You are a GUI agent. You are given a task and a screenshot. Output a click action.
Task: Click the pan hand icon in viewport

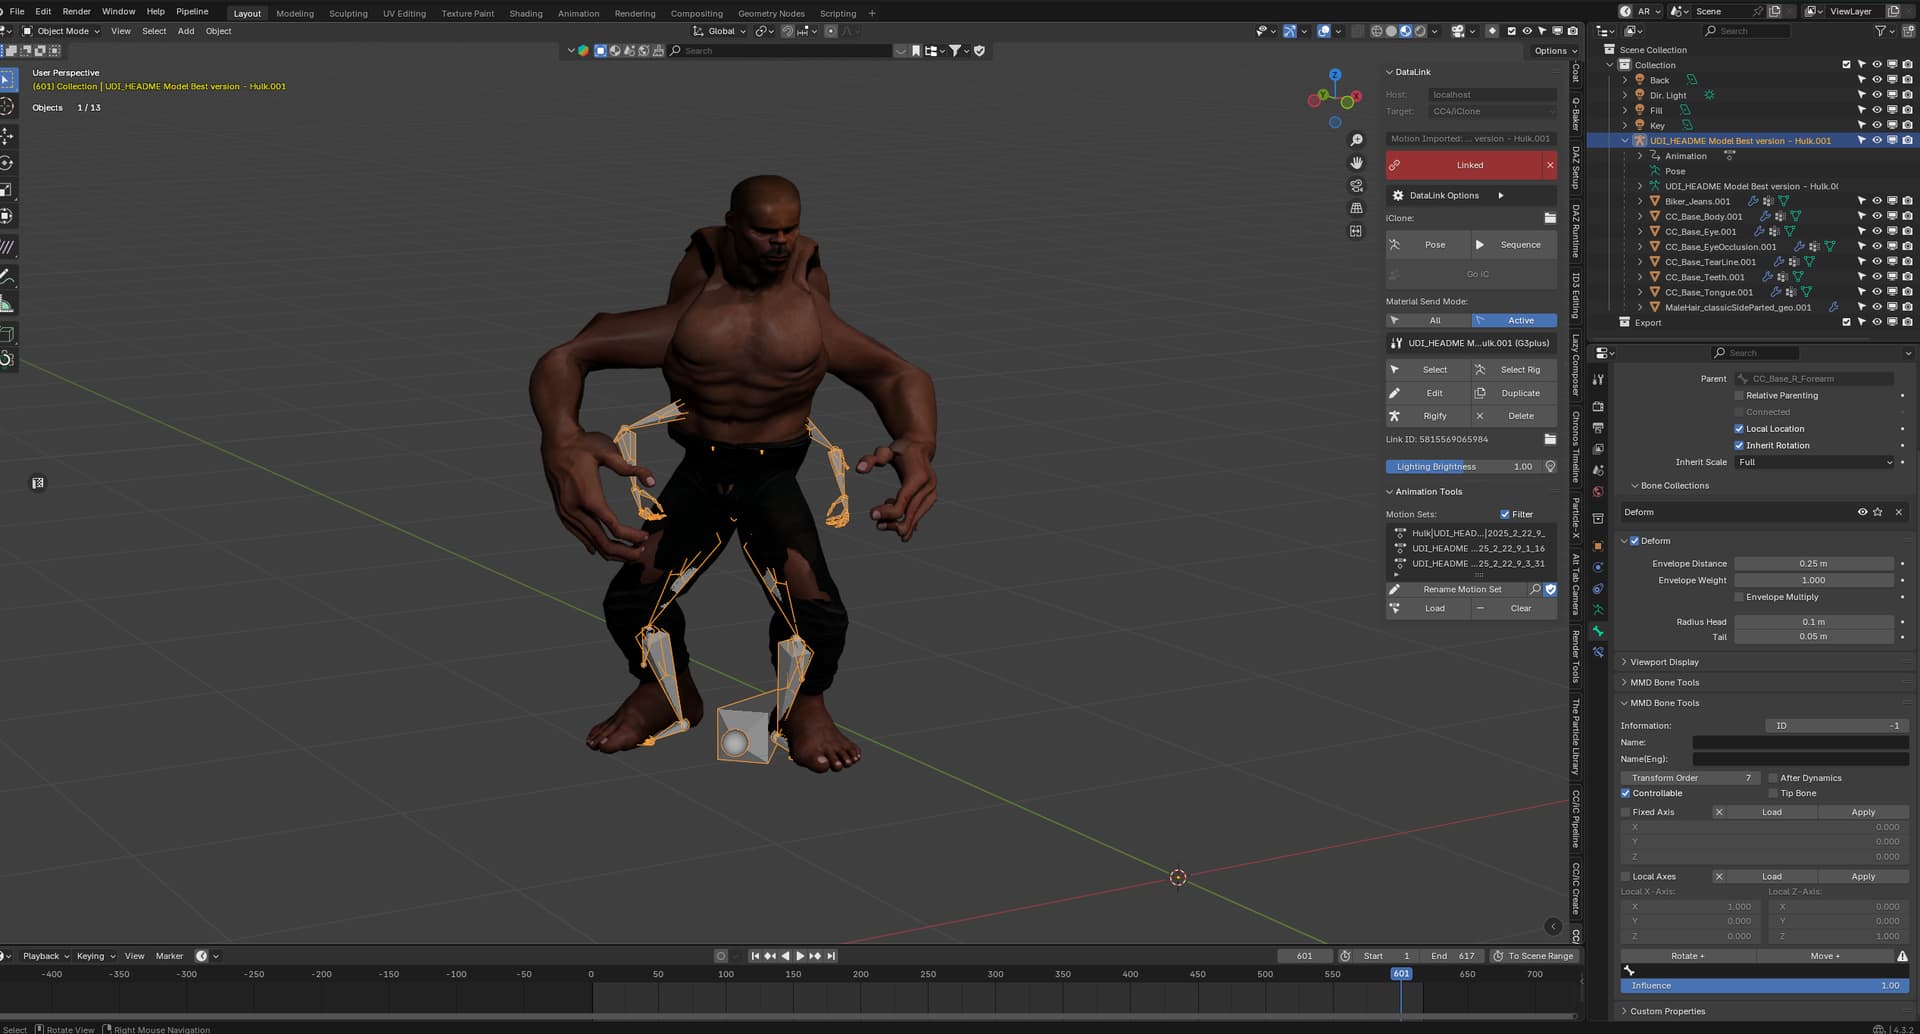pos(1356,163)
